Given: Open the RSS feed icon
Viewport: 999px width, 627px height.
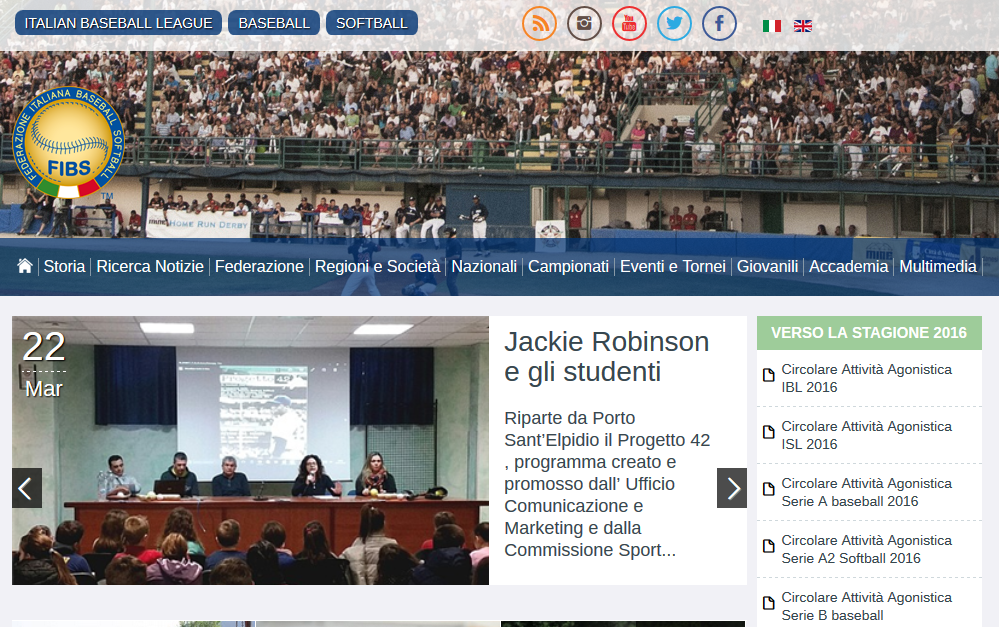Looking at the screenshot, I should pos(539,24).
